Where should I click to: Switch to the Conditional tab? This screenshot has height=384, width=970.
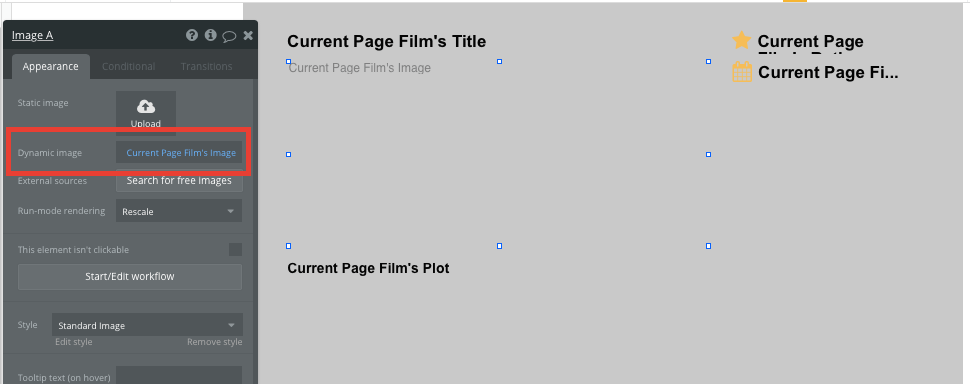129,66
